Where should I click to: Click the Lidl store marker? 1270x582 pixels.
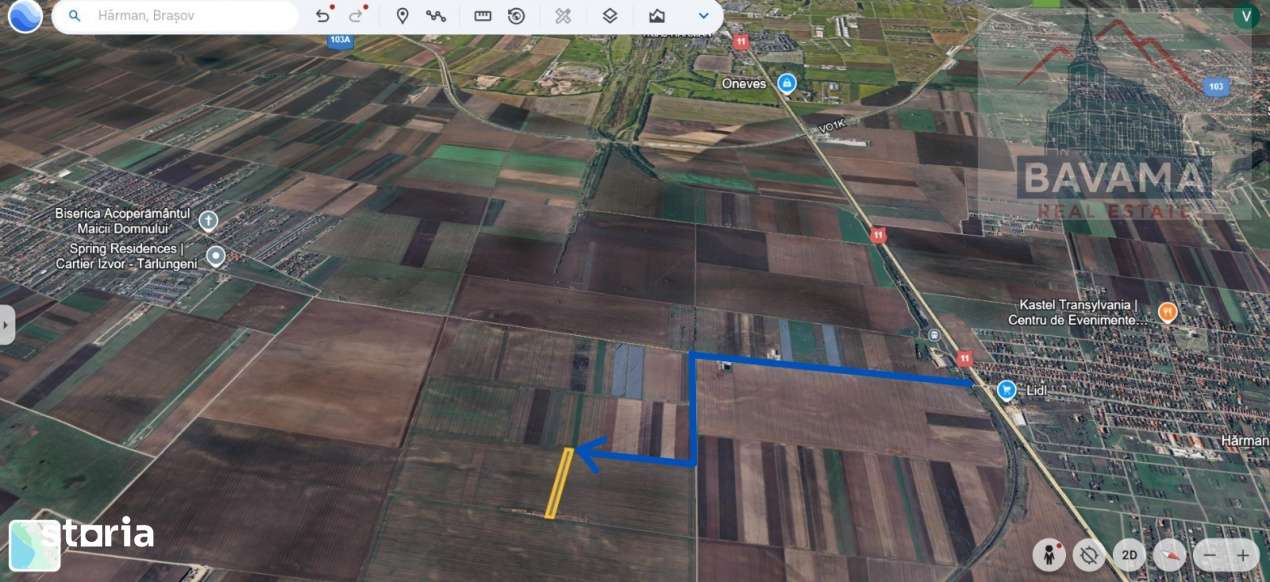coord(1007,390)
